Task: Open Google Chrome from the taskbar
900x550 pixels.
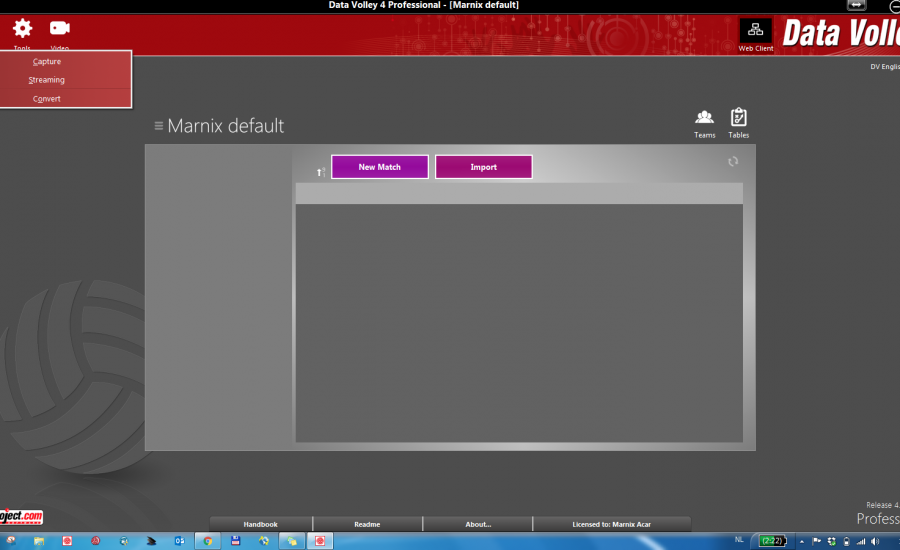Action: [208, 541]
